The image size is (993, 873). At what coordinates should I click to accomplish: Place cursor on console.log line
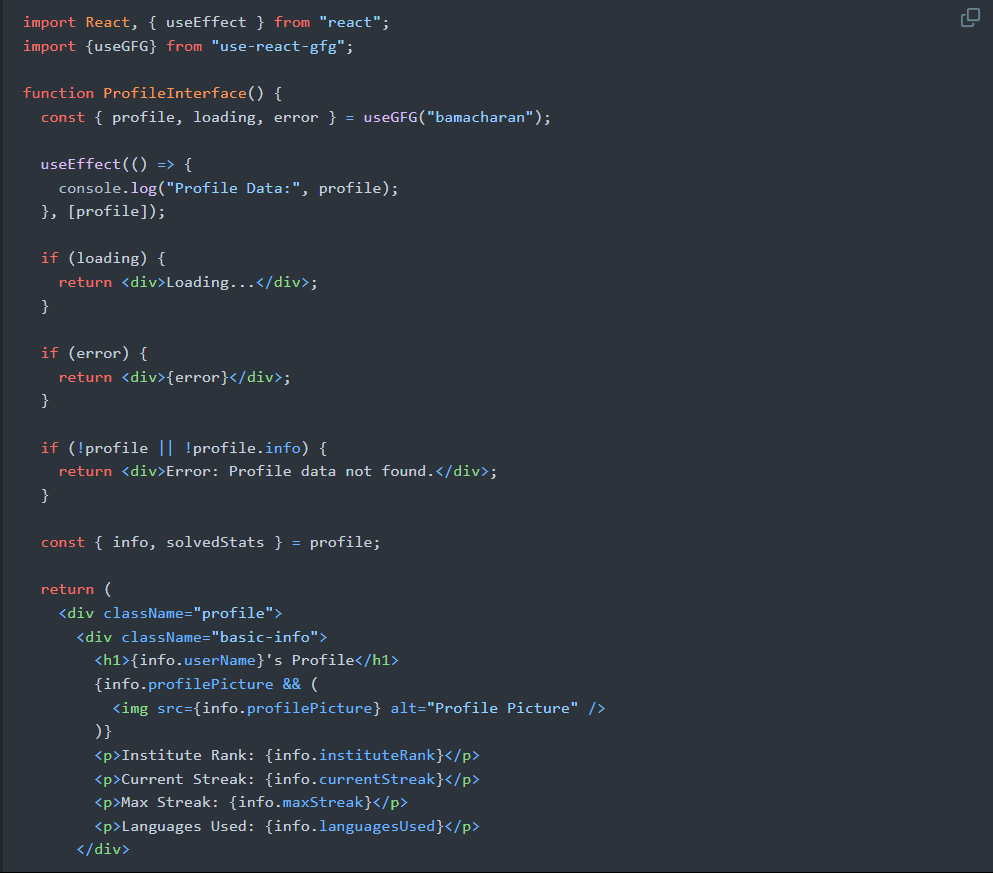(x=229, y=188)
